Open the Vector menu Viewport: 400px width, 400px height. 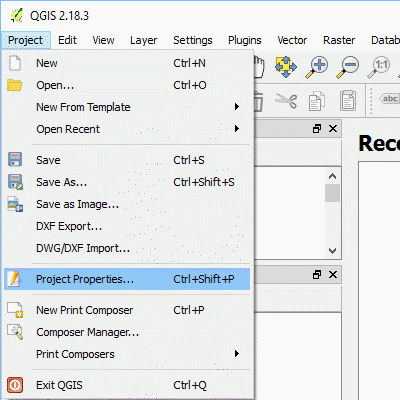pyautogui.click(x=292, y=40)
